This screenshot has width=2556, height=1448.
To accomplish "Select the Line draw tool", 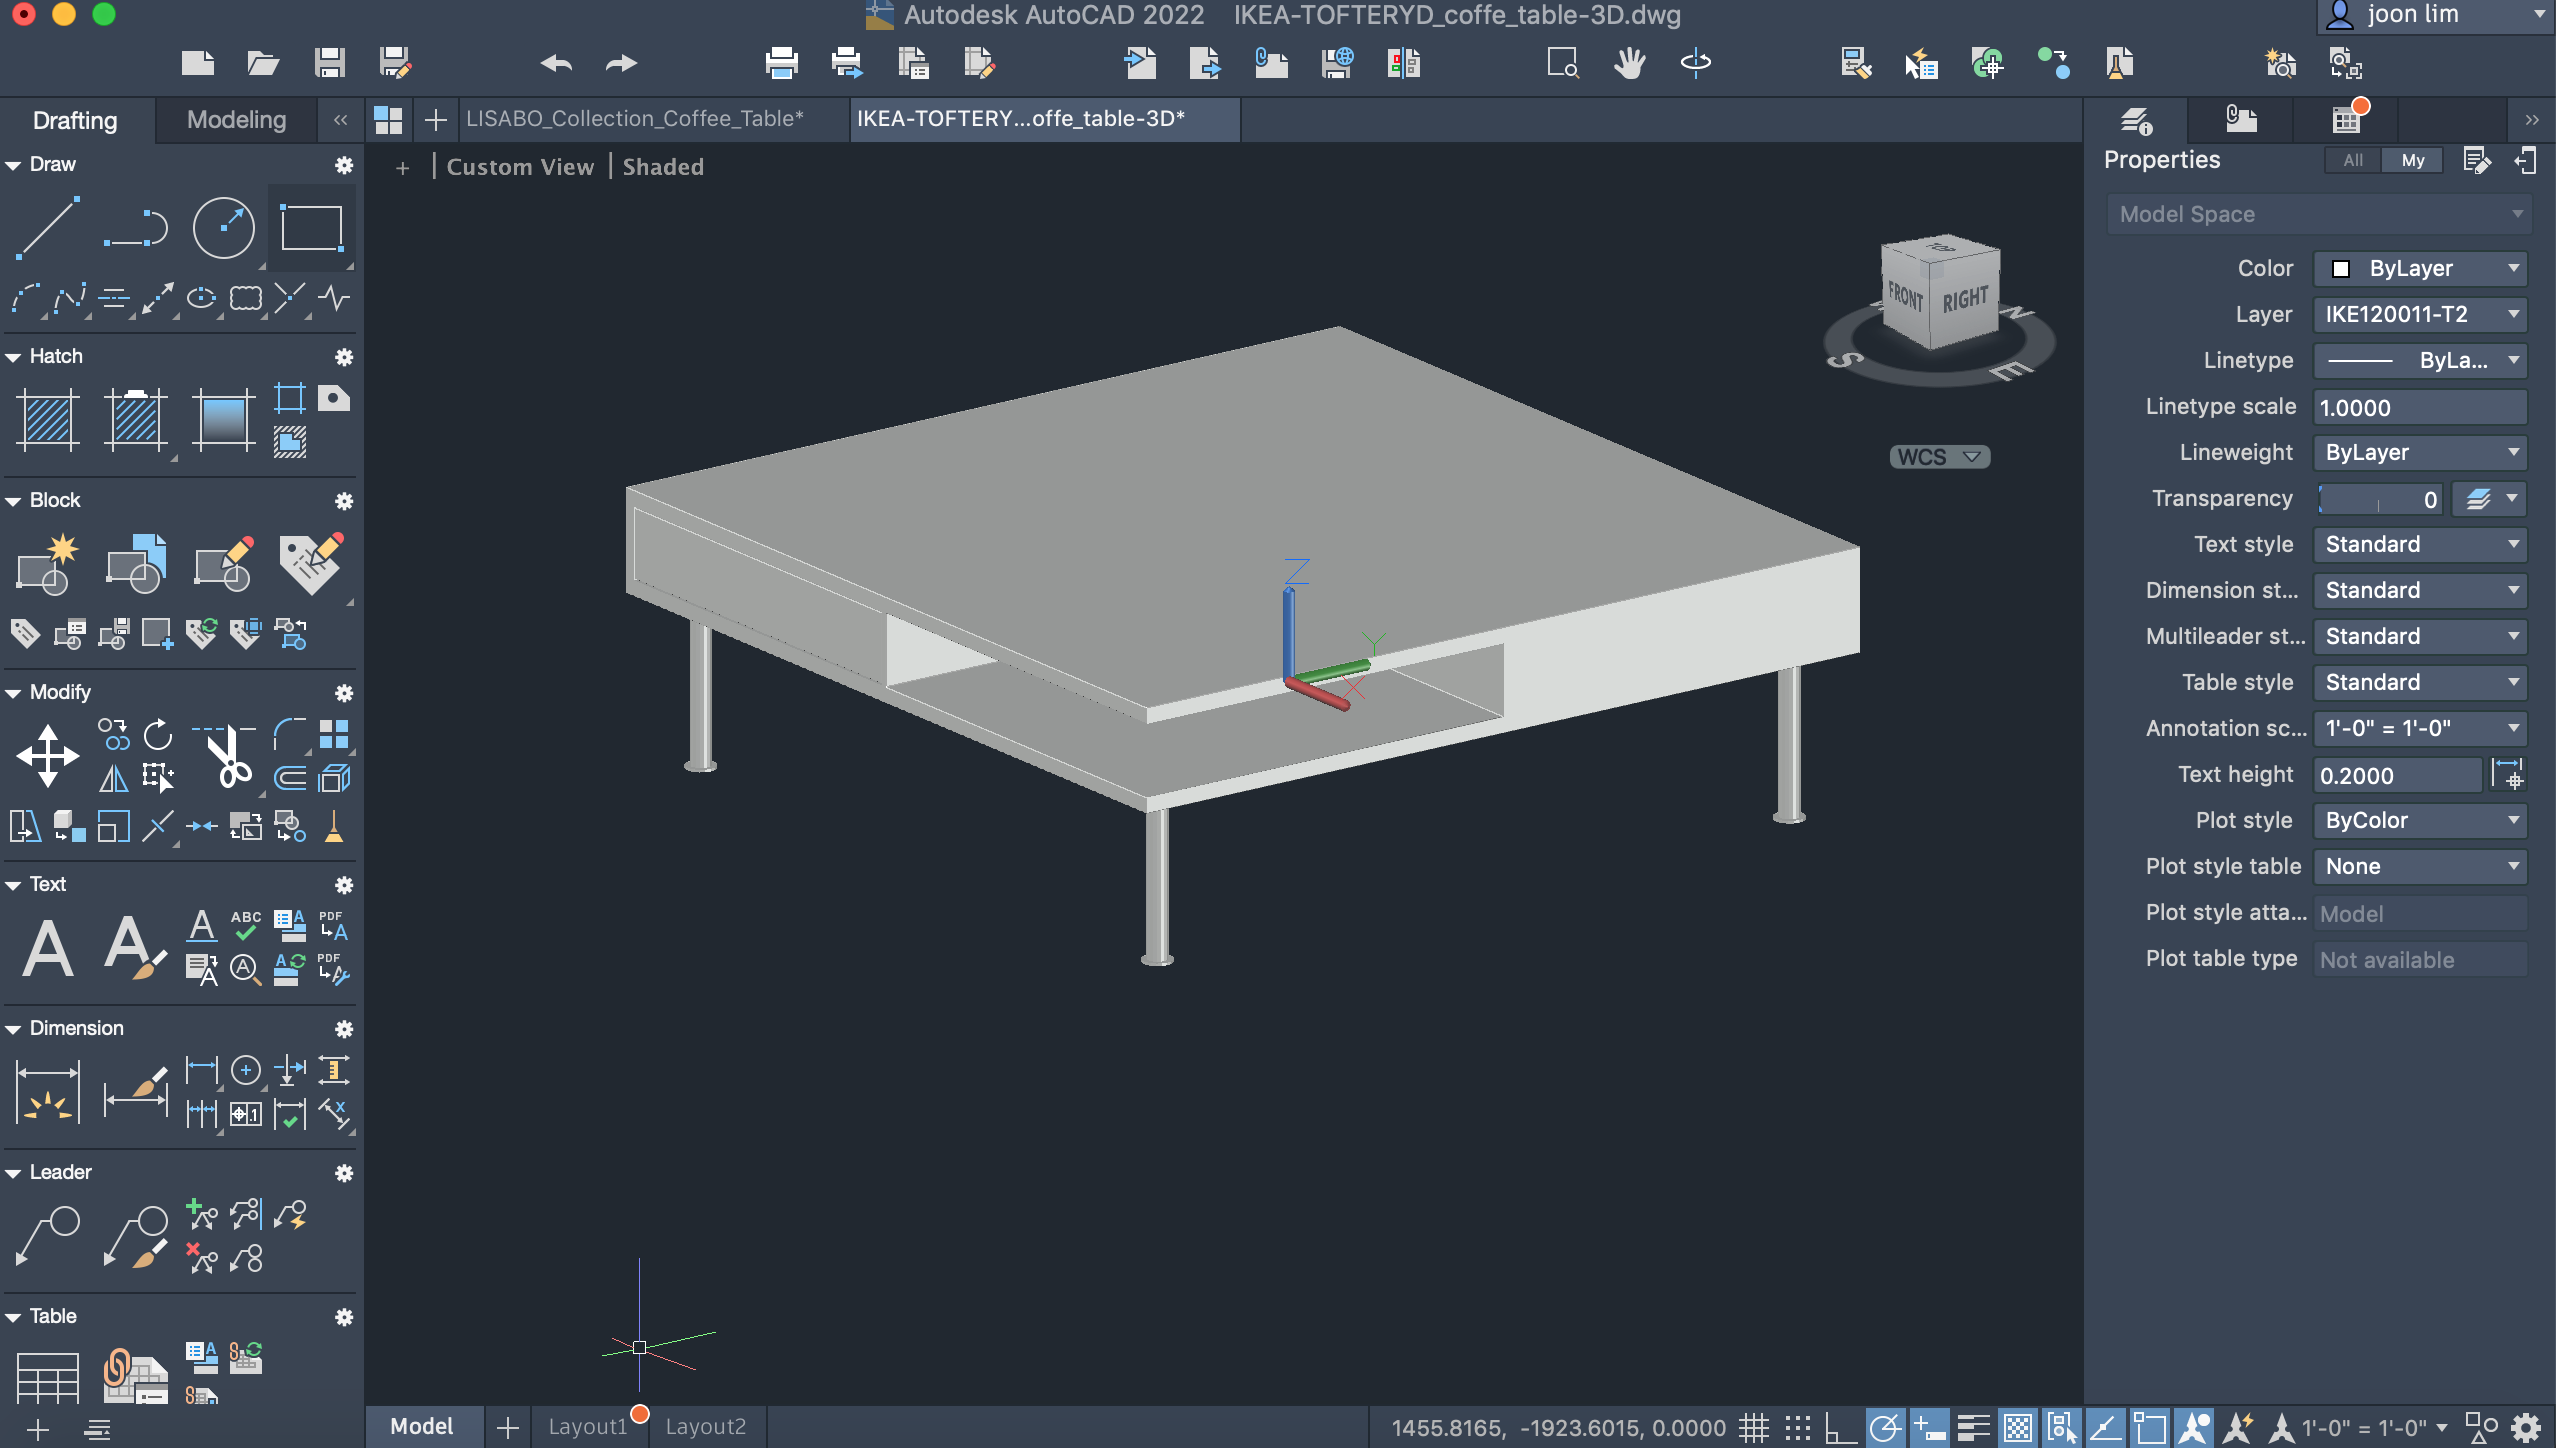I will [x=47, y=228].
